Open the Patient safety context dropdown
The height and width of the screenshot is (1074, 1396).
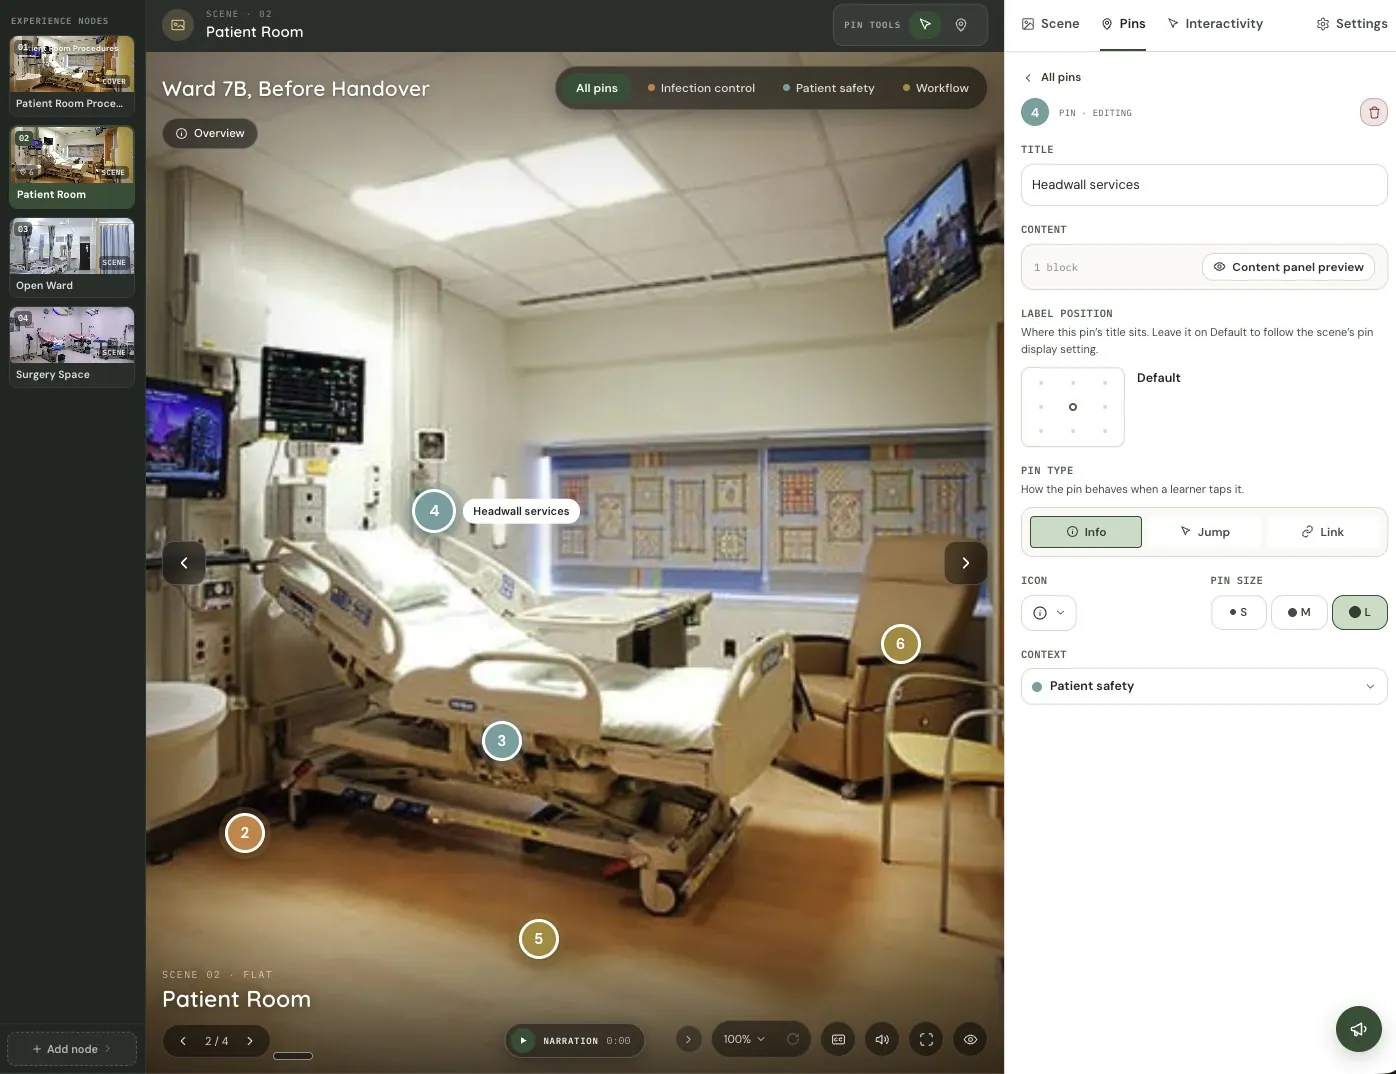point(1204,686)
